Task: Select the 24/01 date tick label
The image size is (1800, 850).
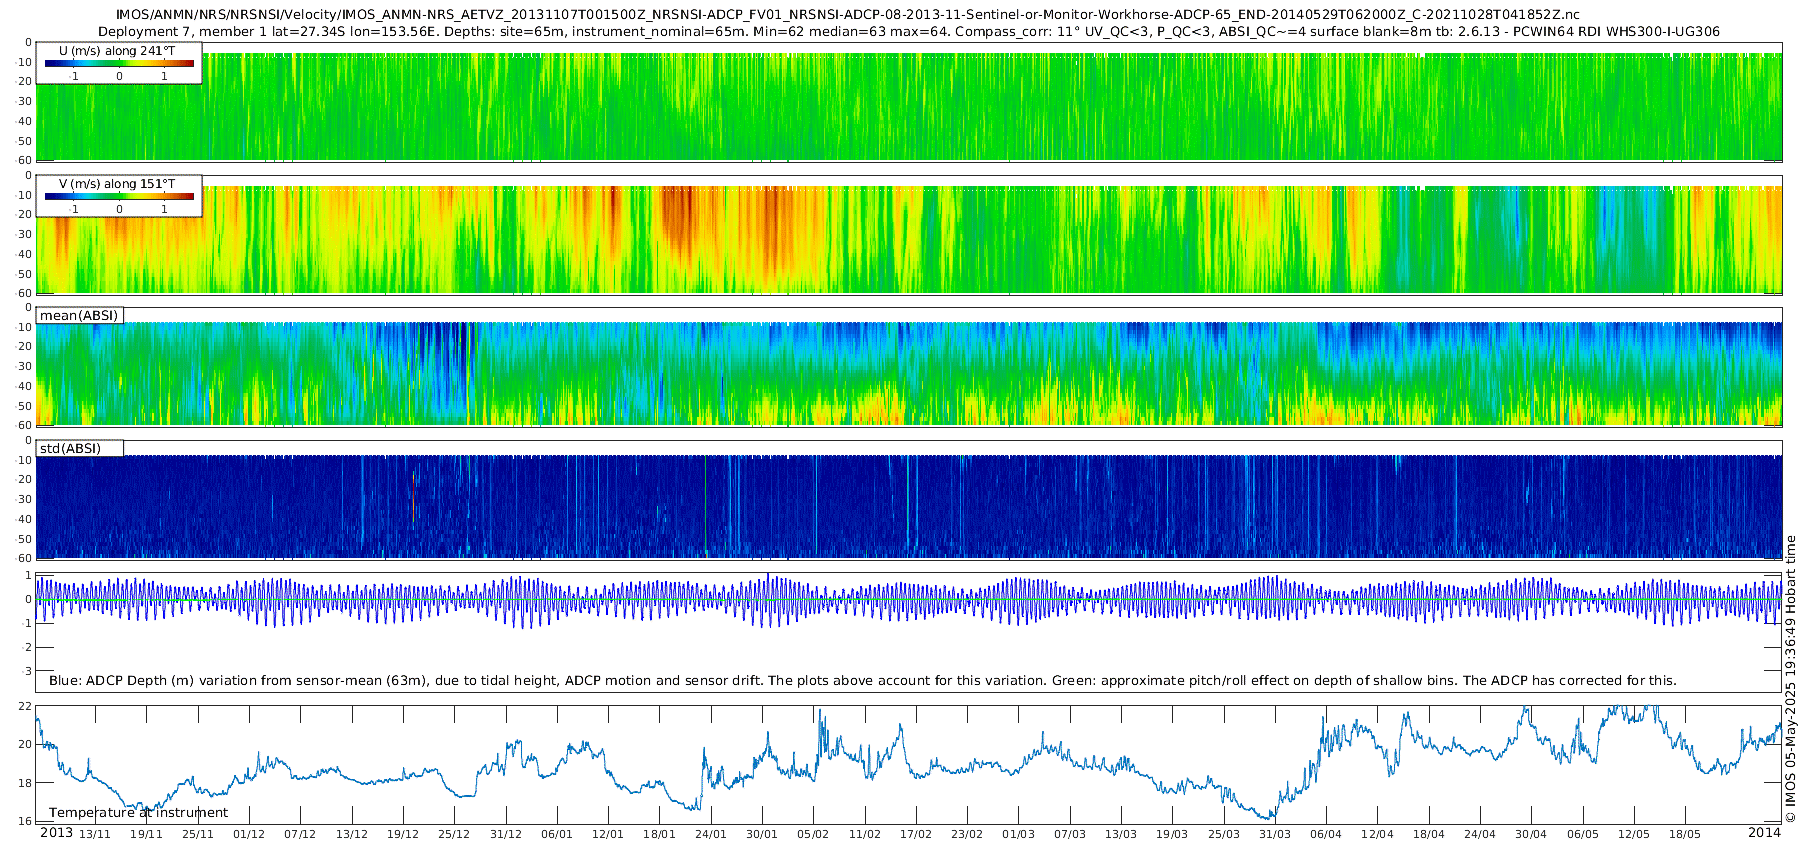Action: pyautogui.click(x=711, y=835)
